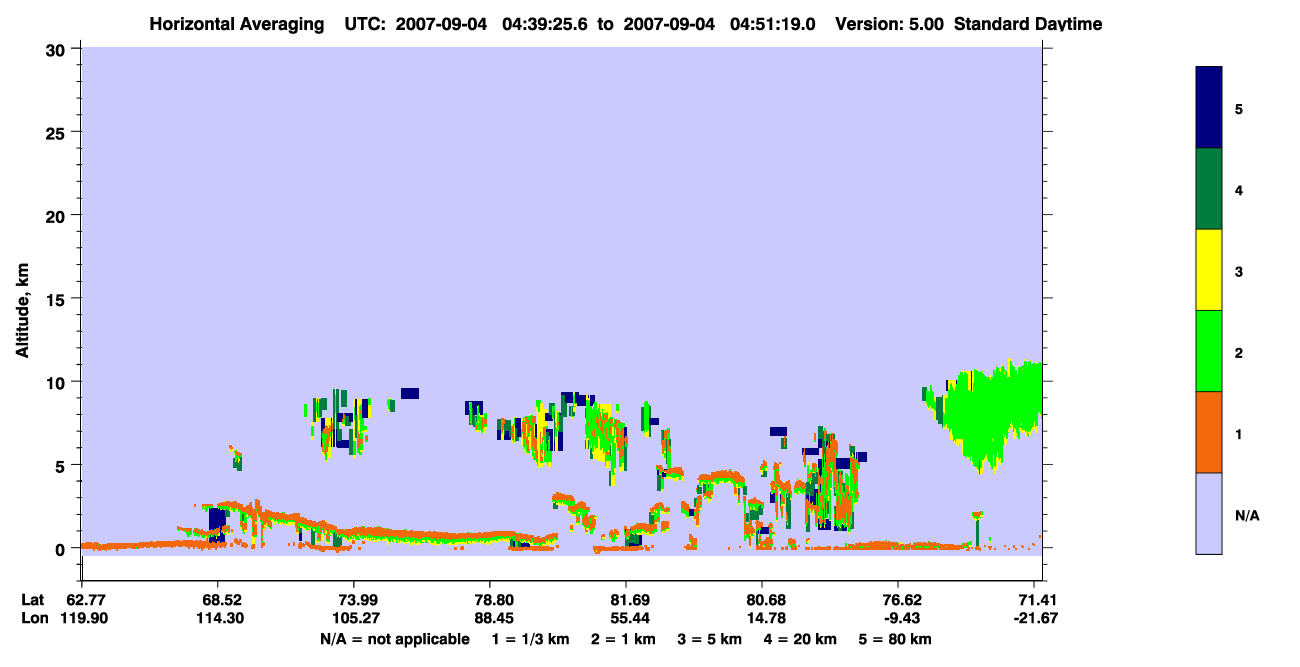Click the longitude value -21.67
This screenshot has width=1300, height=667.
1035,618
